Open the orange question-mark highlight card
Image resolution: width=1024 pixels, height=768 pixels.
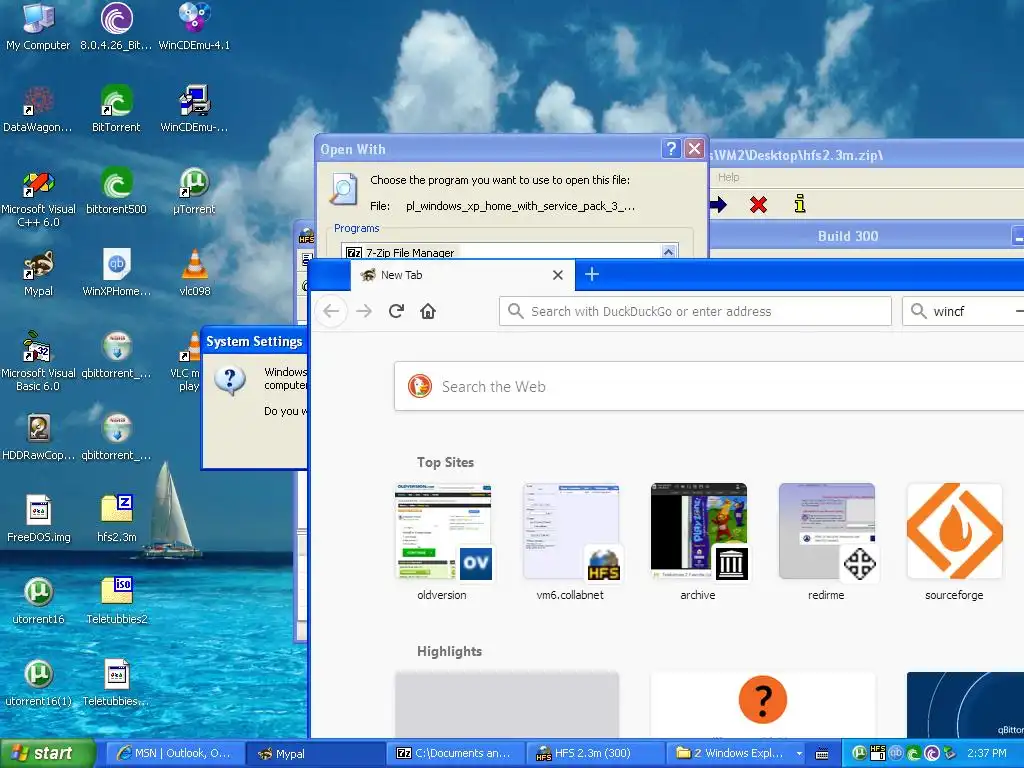[x=763, y=704]
